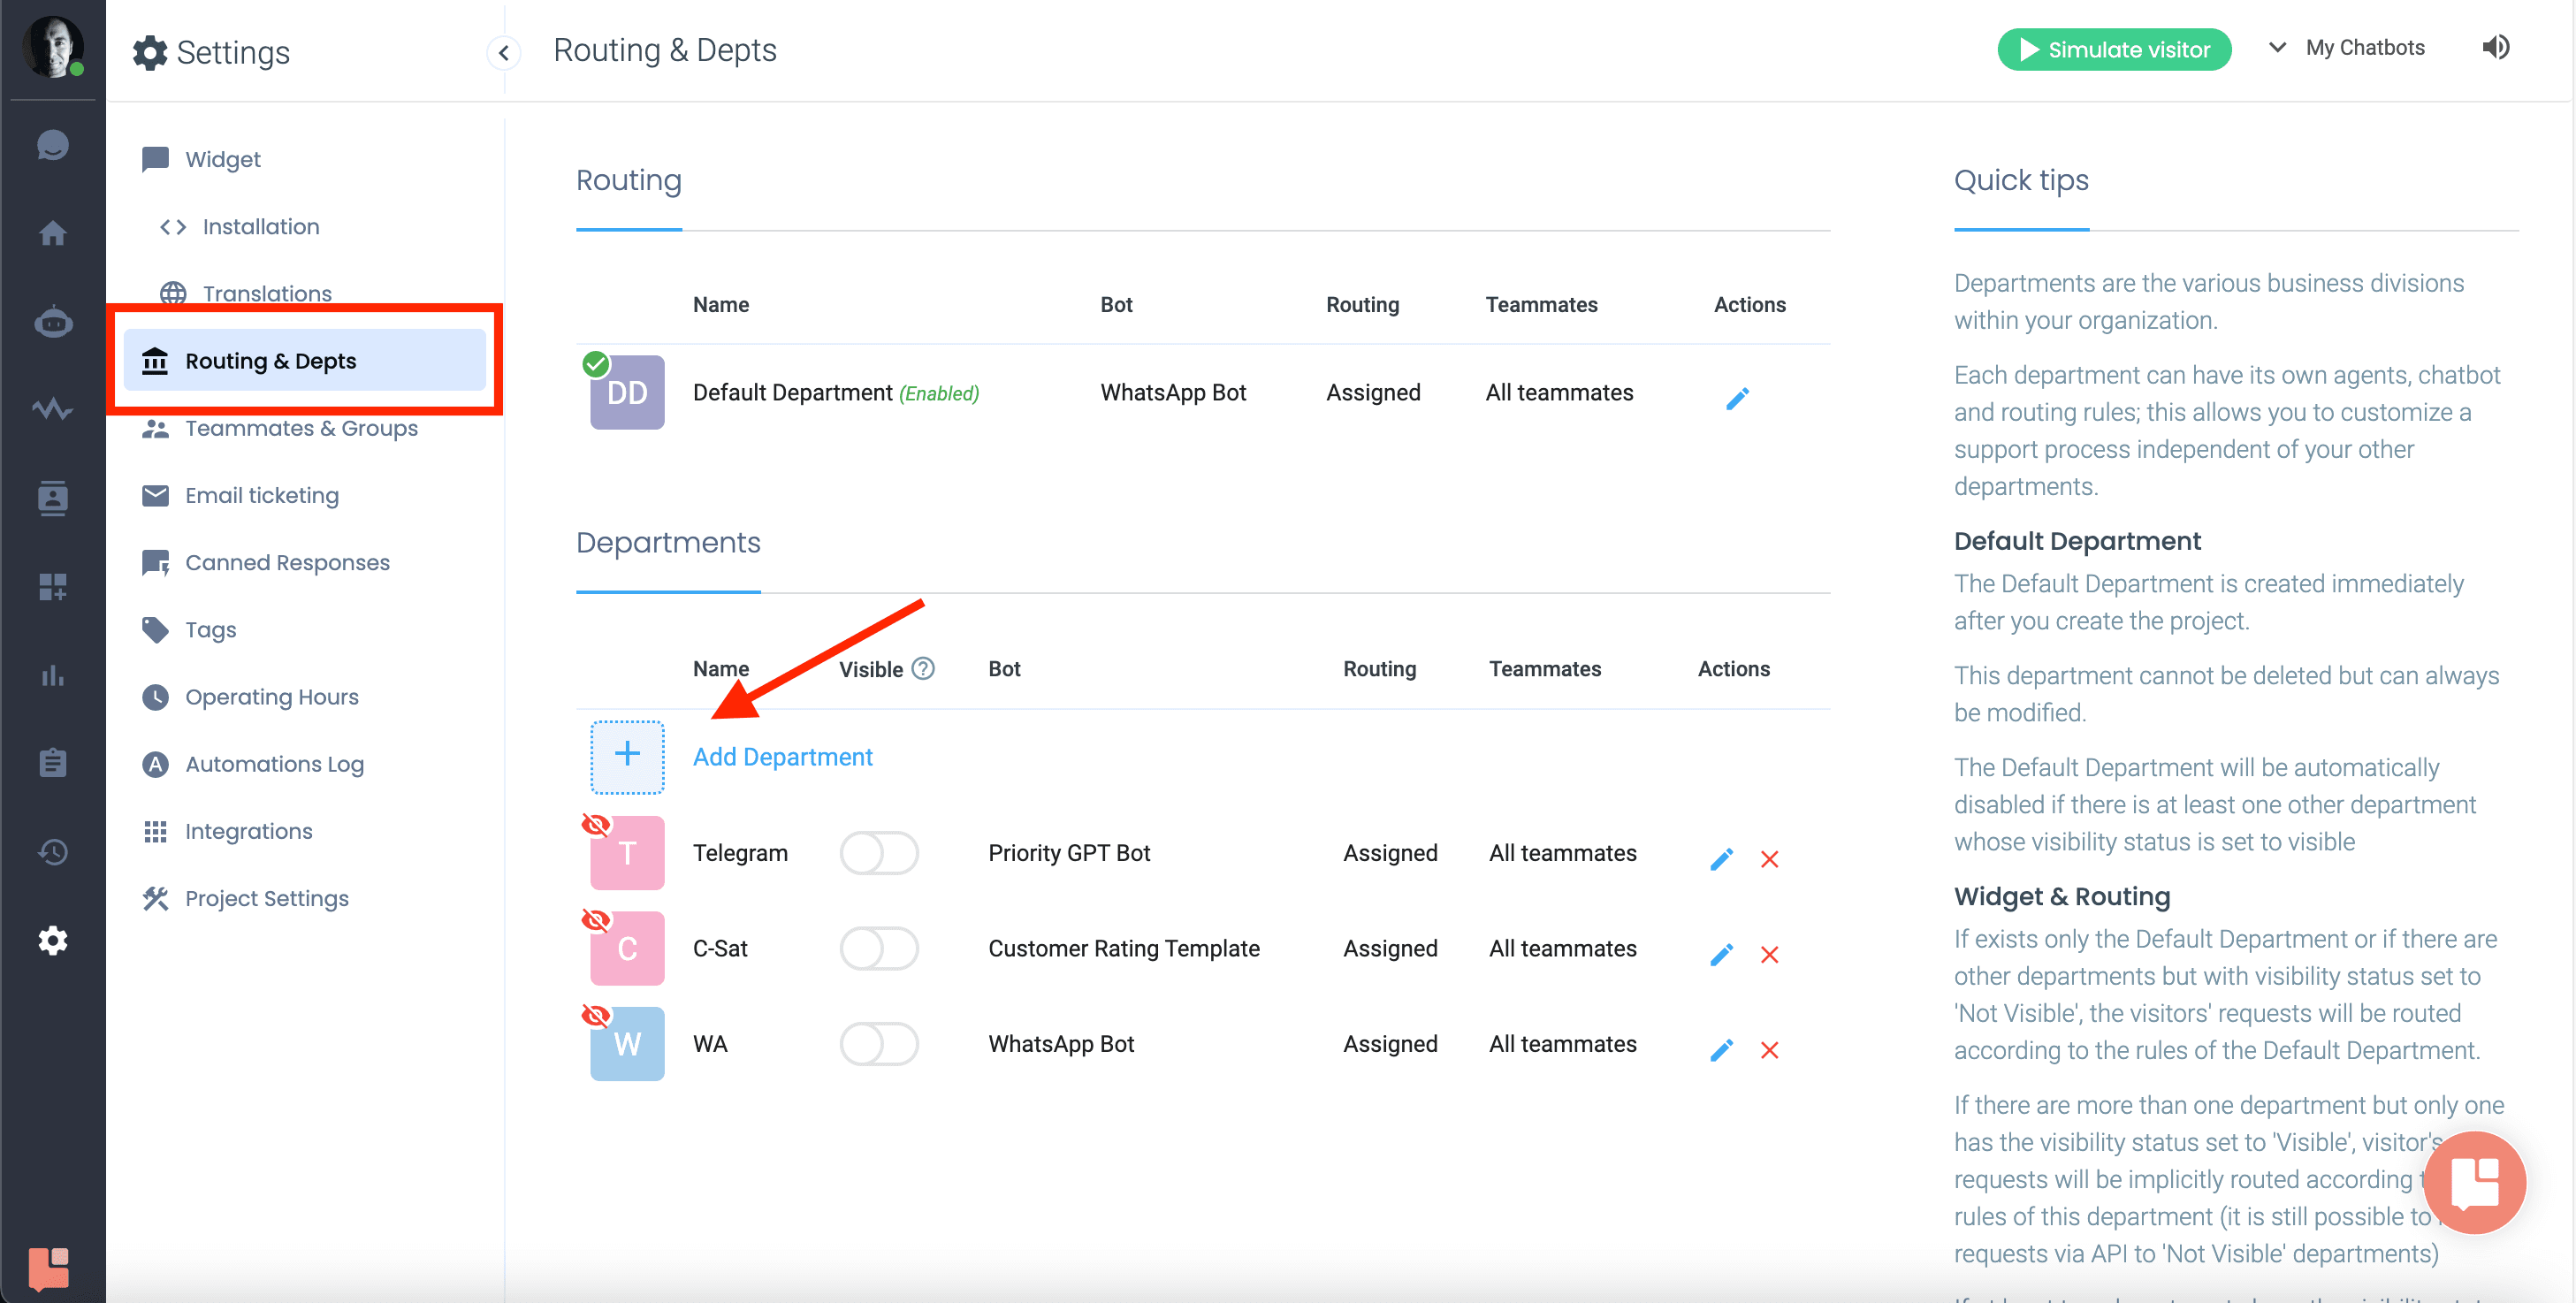Edit the Telegram department
2576x1303 pixels.
click(1721, 859)
